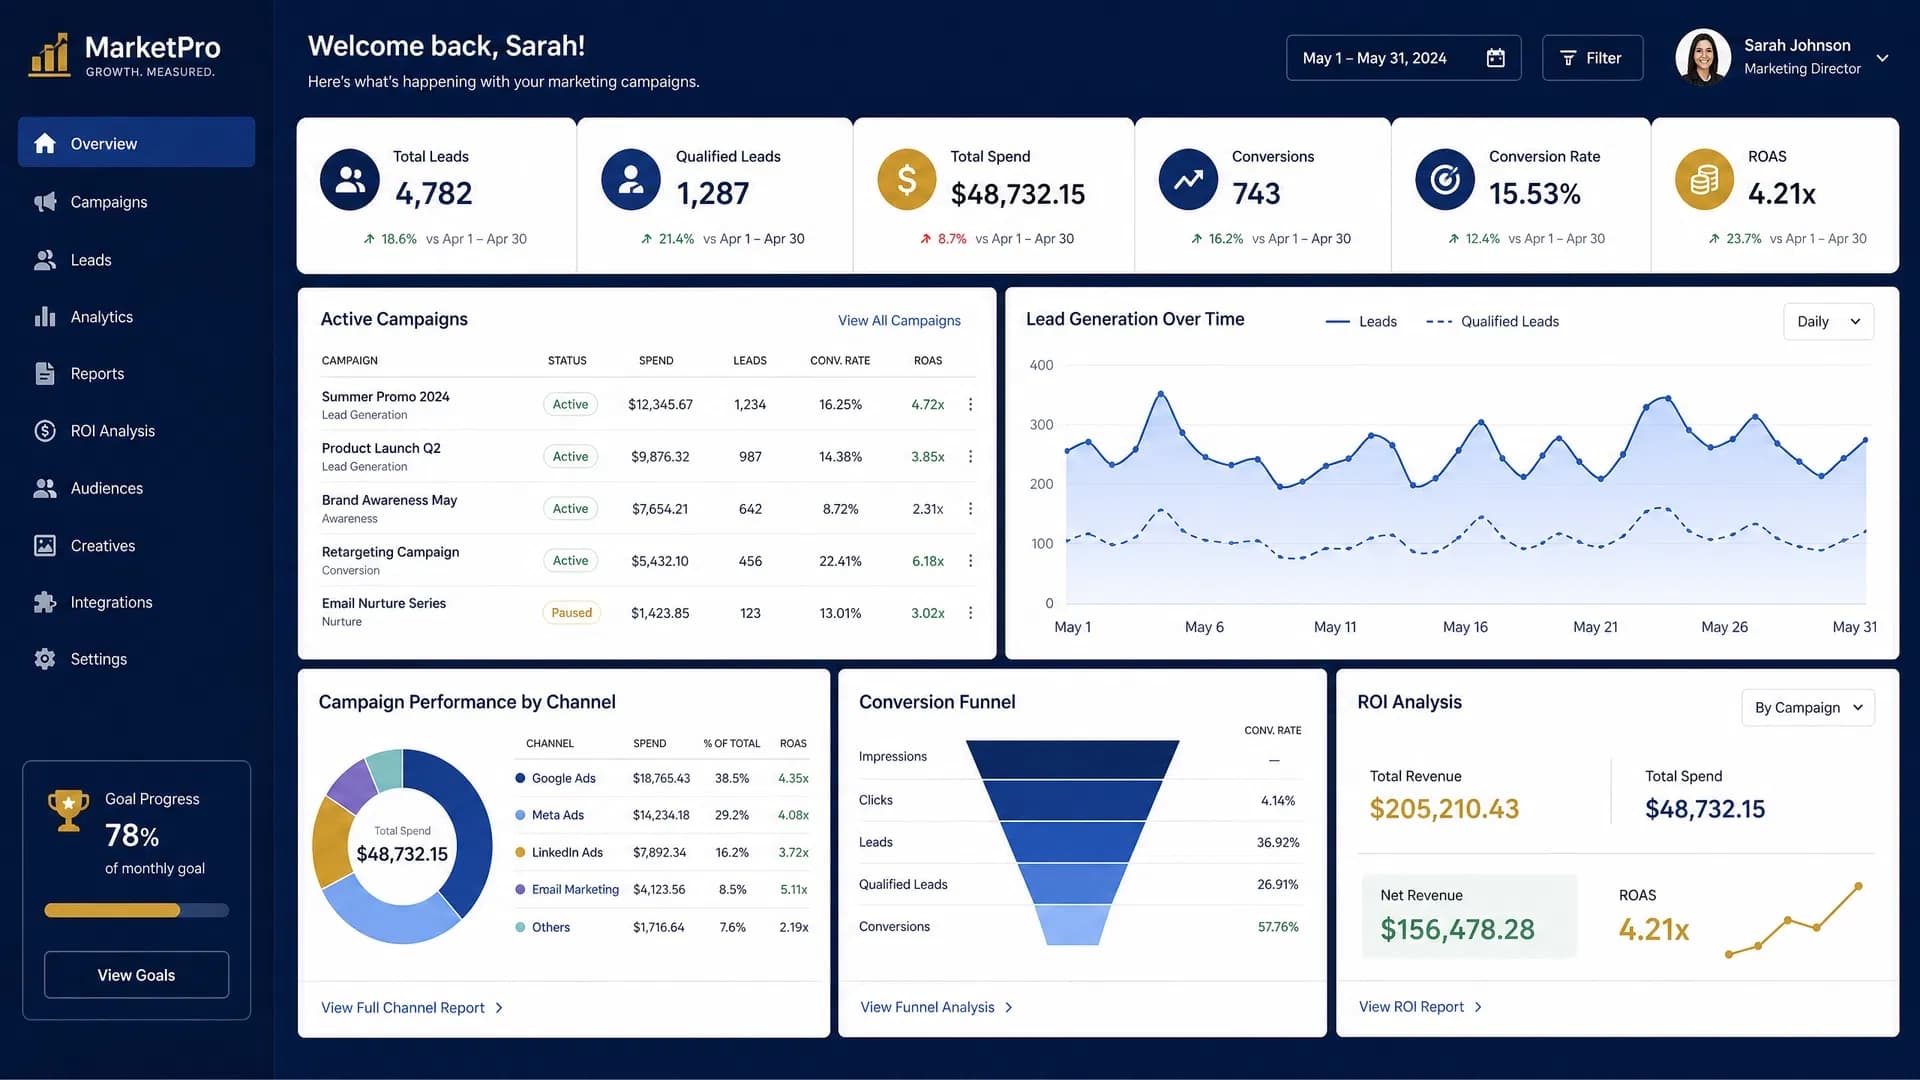Click the Analytics bar chart icon
This screenshot has height=1080, width=1920.
point(45,317)
